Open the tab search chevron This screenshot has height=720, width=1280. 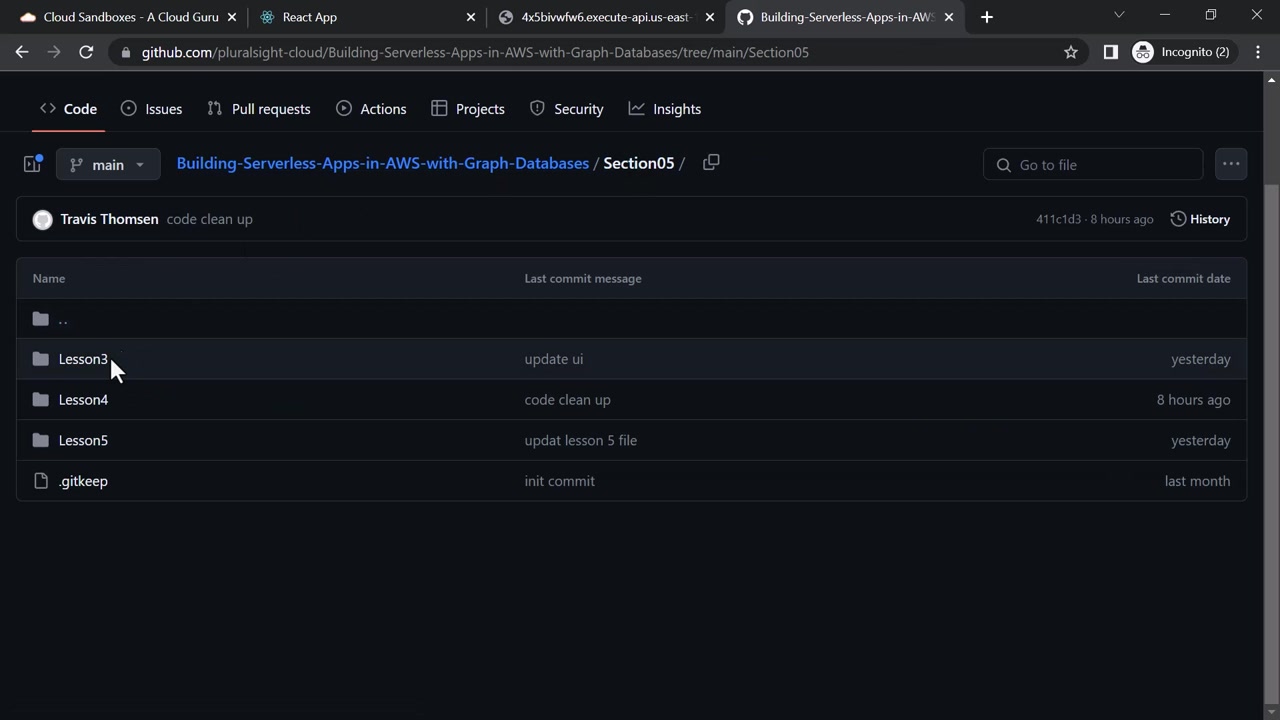click(1119, 15)
